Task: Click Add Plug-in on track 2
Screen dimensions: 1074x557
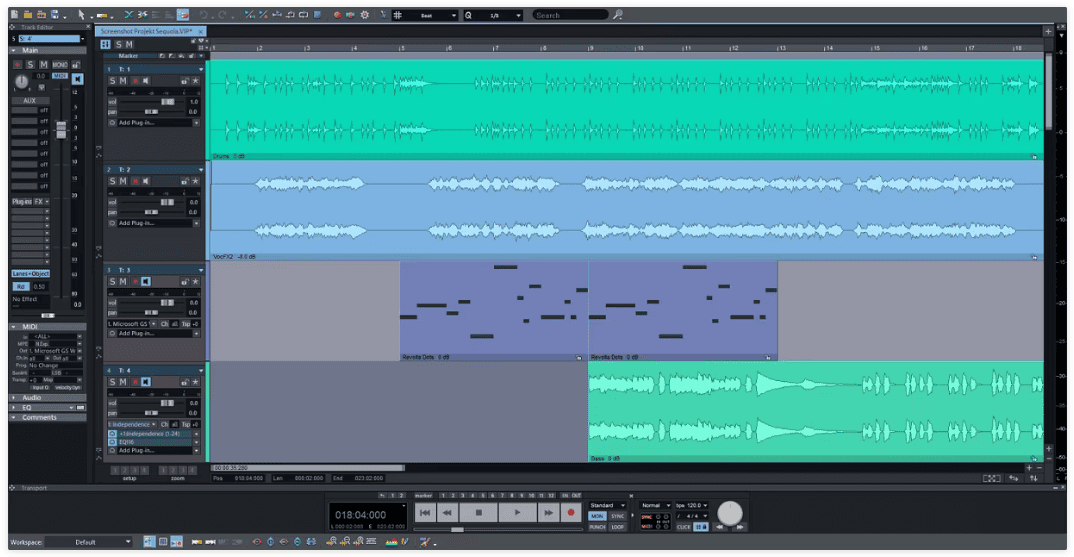Action: tap(154, 223)
